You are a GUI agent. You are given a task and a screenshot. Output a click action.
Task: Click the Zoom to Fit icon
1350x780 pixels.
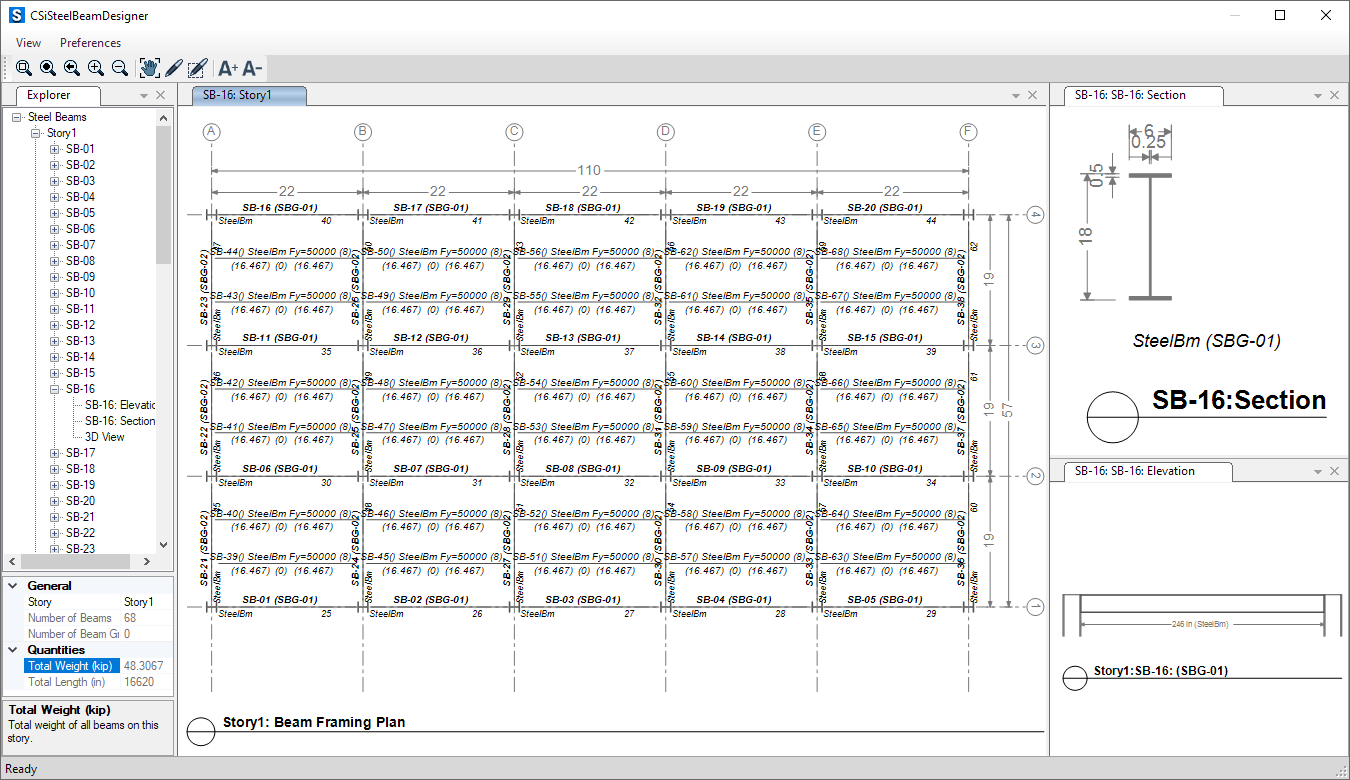tap(48, 68)
